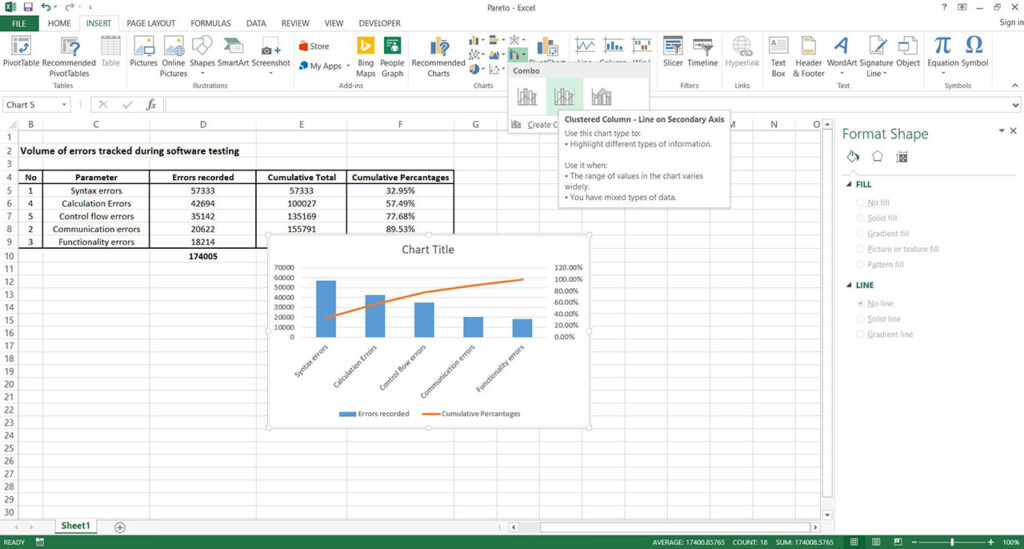Select Clustered Column - Line on Secondary Axis

[x=564, y=97]
